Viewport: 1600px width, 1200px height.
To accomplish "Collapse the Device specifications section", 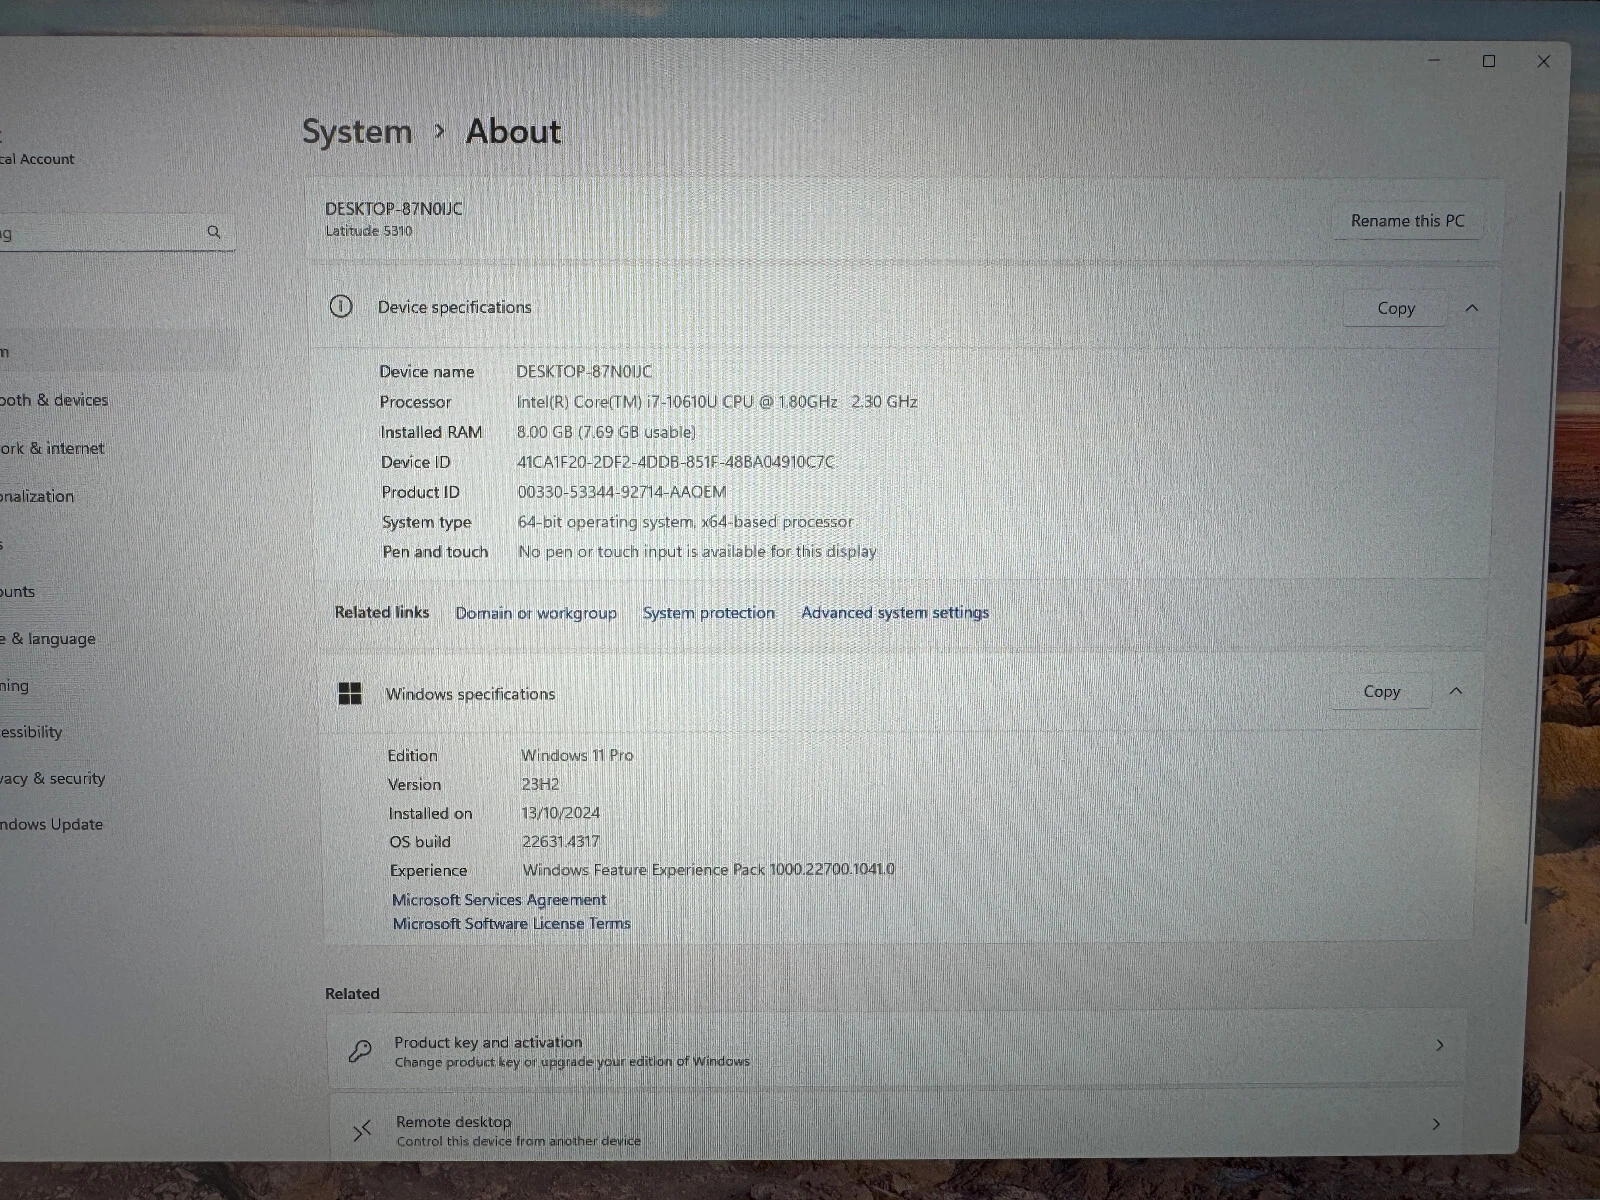I will pyautogui.click(x=1472, y=308).
